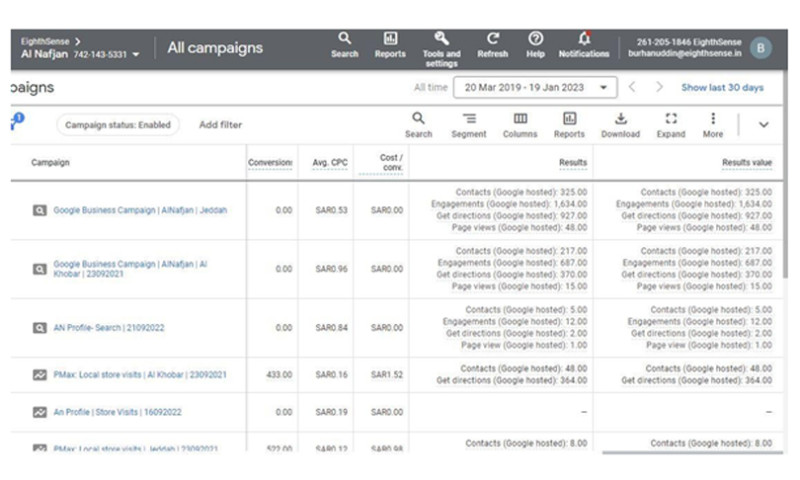View Notifications bell
The height and width of the screenshot is (480, 800).
point(584,45)
